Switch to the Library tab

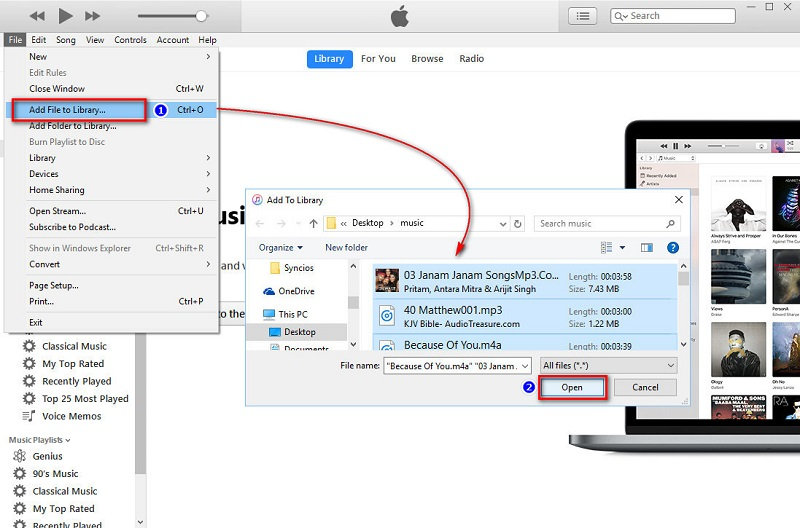coord(329,59)
